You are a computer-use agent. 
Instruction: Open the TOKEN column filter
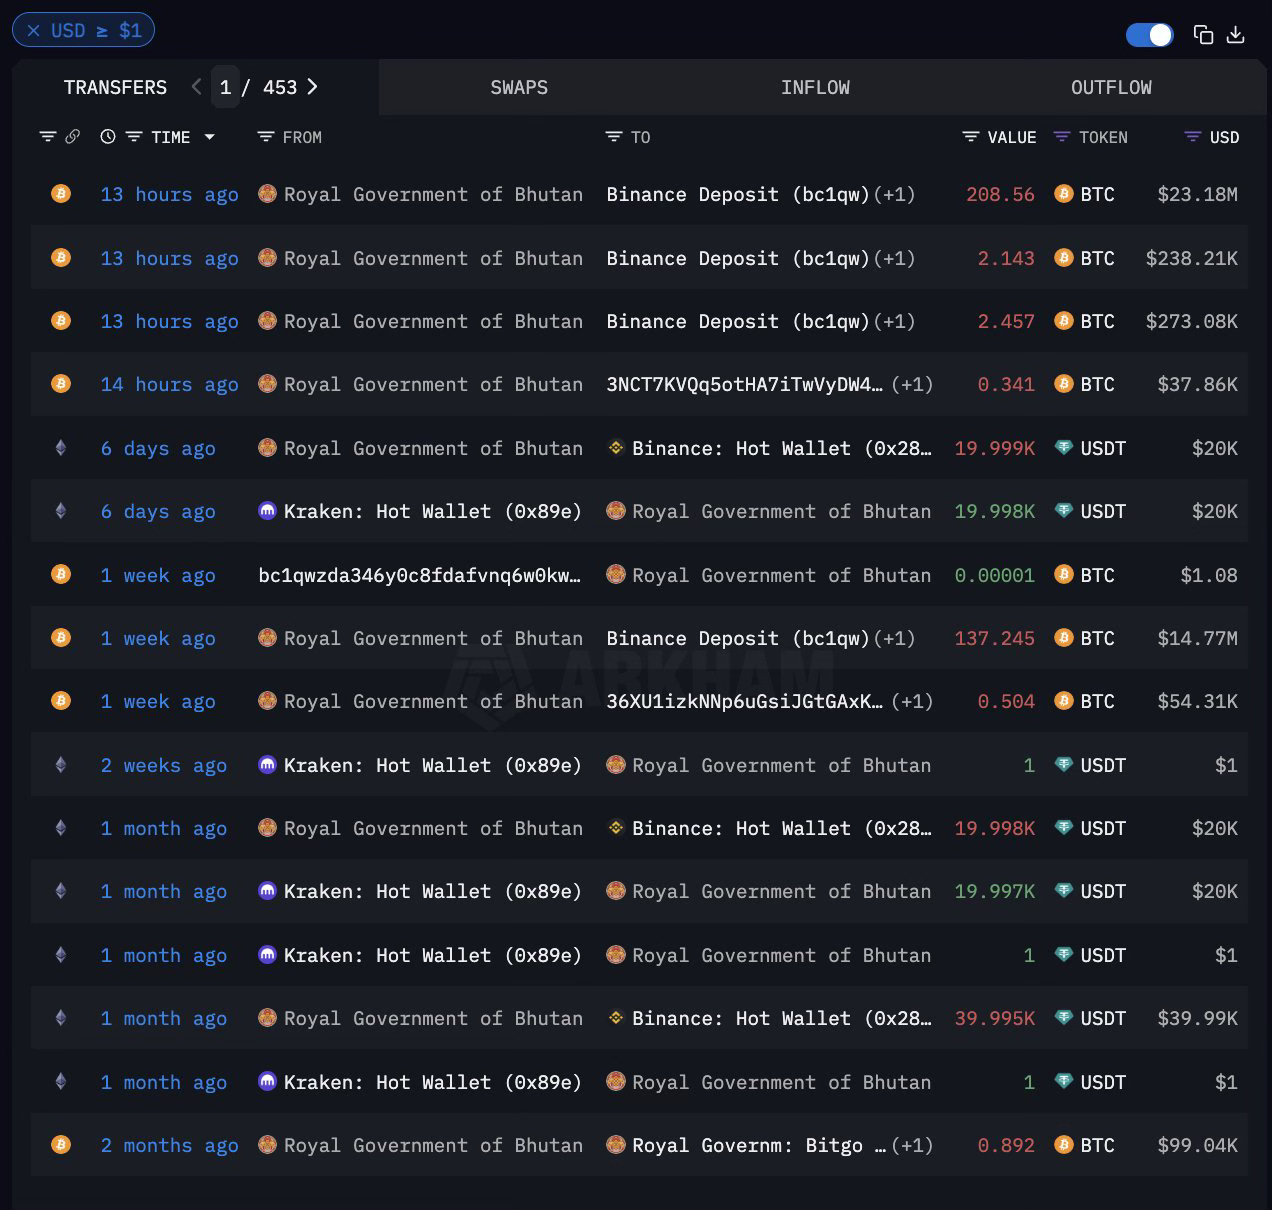pos(1062,137)
